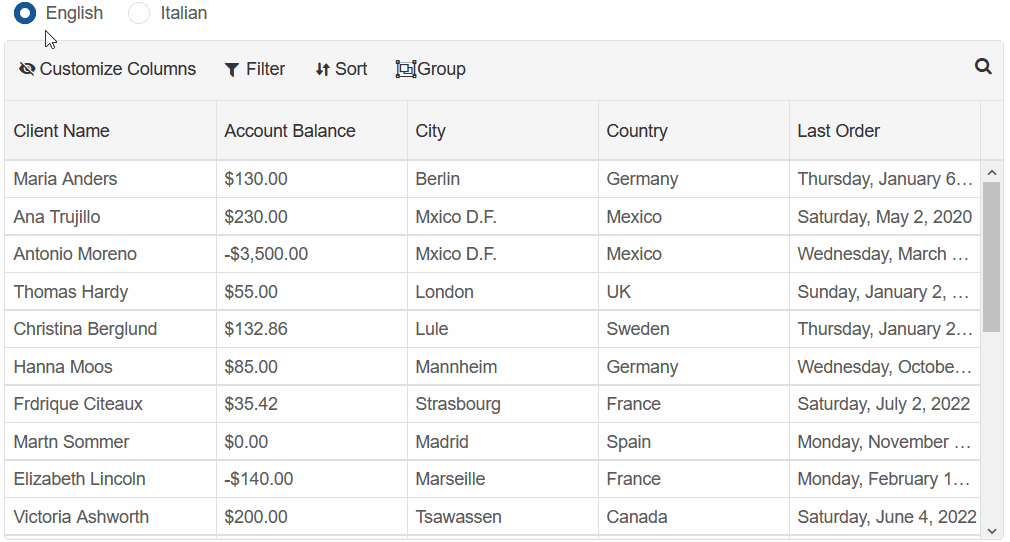Viewport: 1010px width, 542px height.
Task: Click the Country column header
Action: coord(637,131)
